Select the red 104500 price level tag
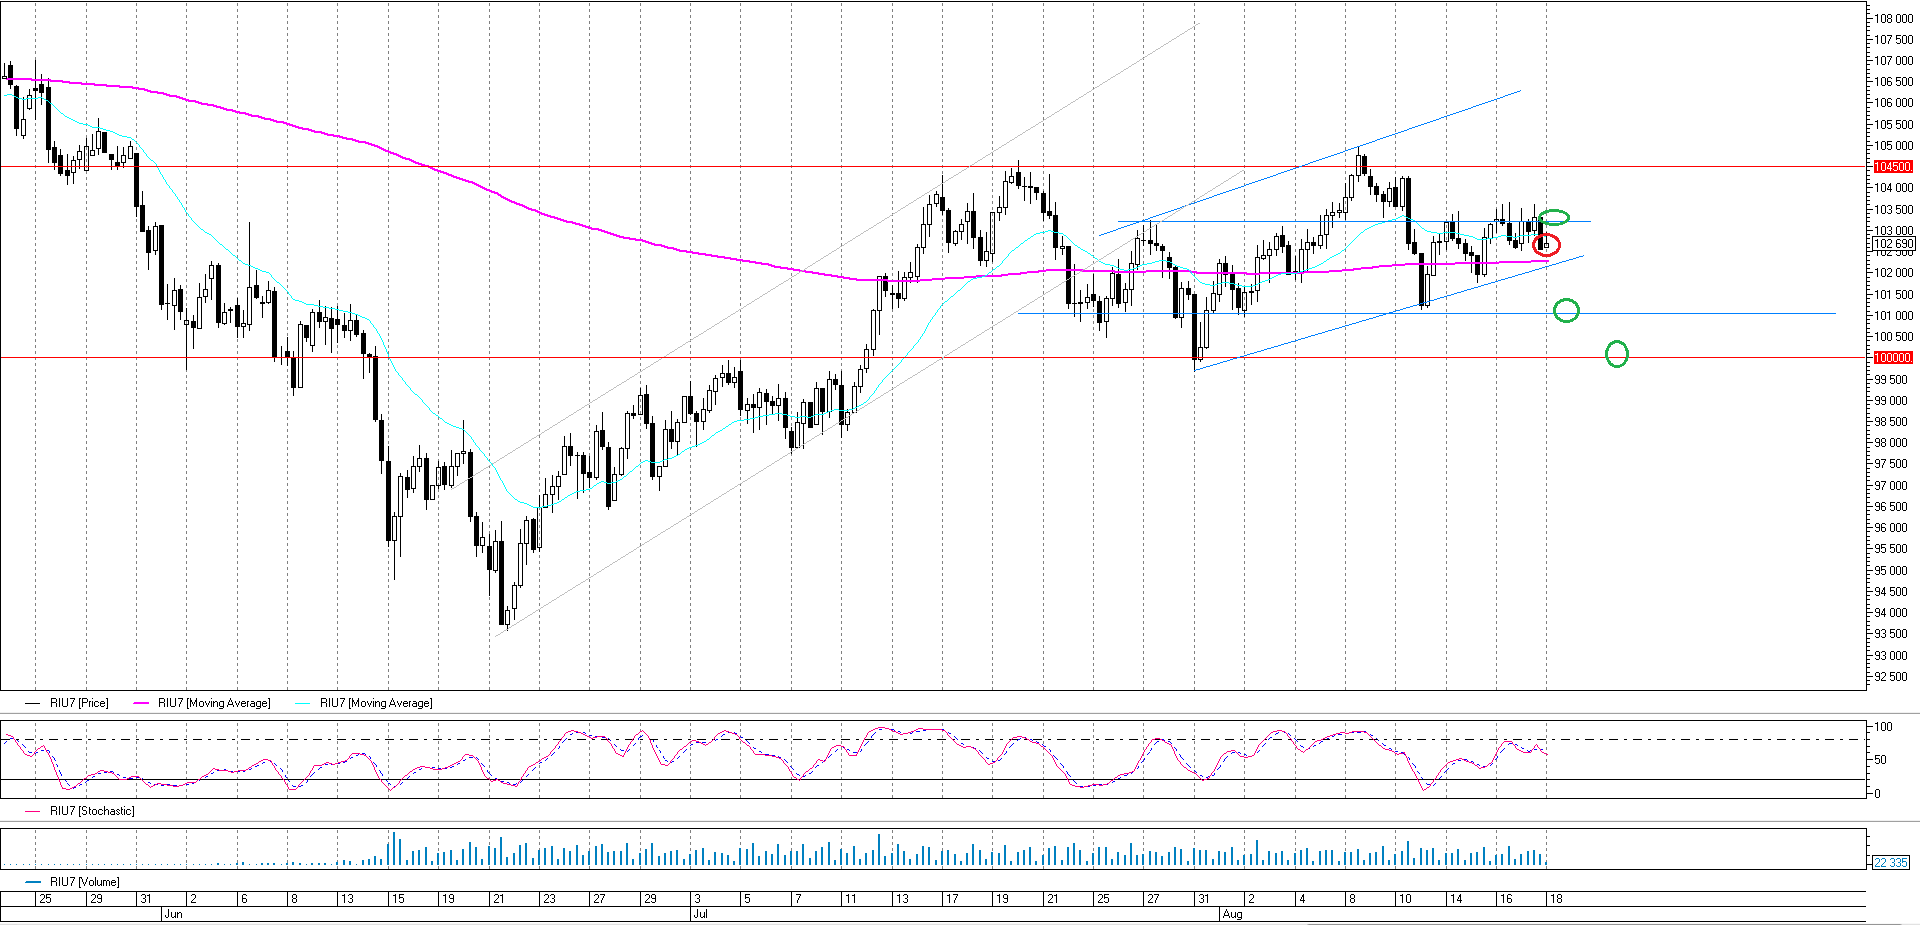This screenshot has height=925, width=1920. [1892, 167]
